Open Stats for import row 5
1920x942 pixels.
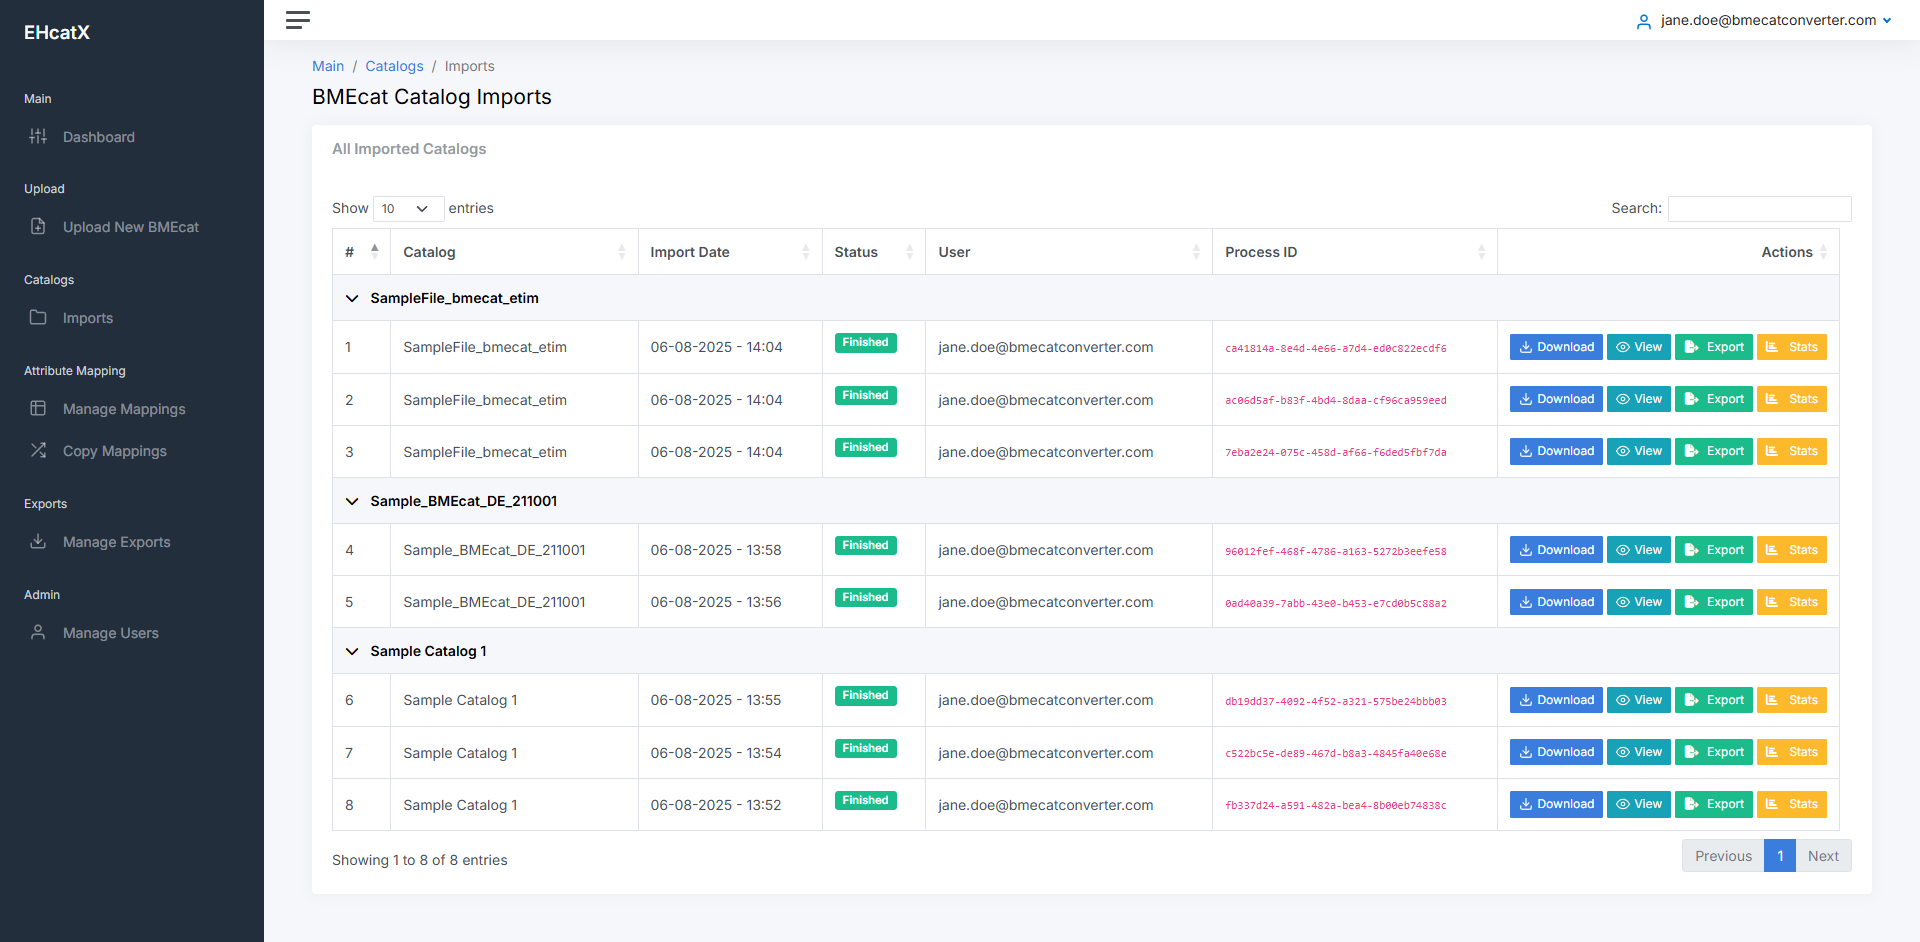(1792, 602)
